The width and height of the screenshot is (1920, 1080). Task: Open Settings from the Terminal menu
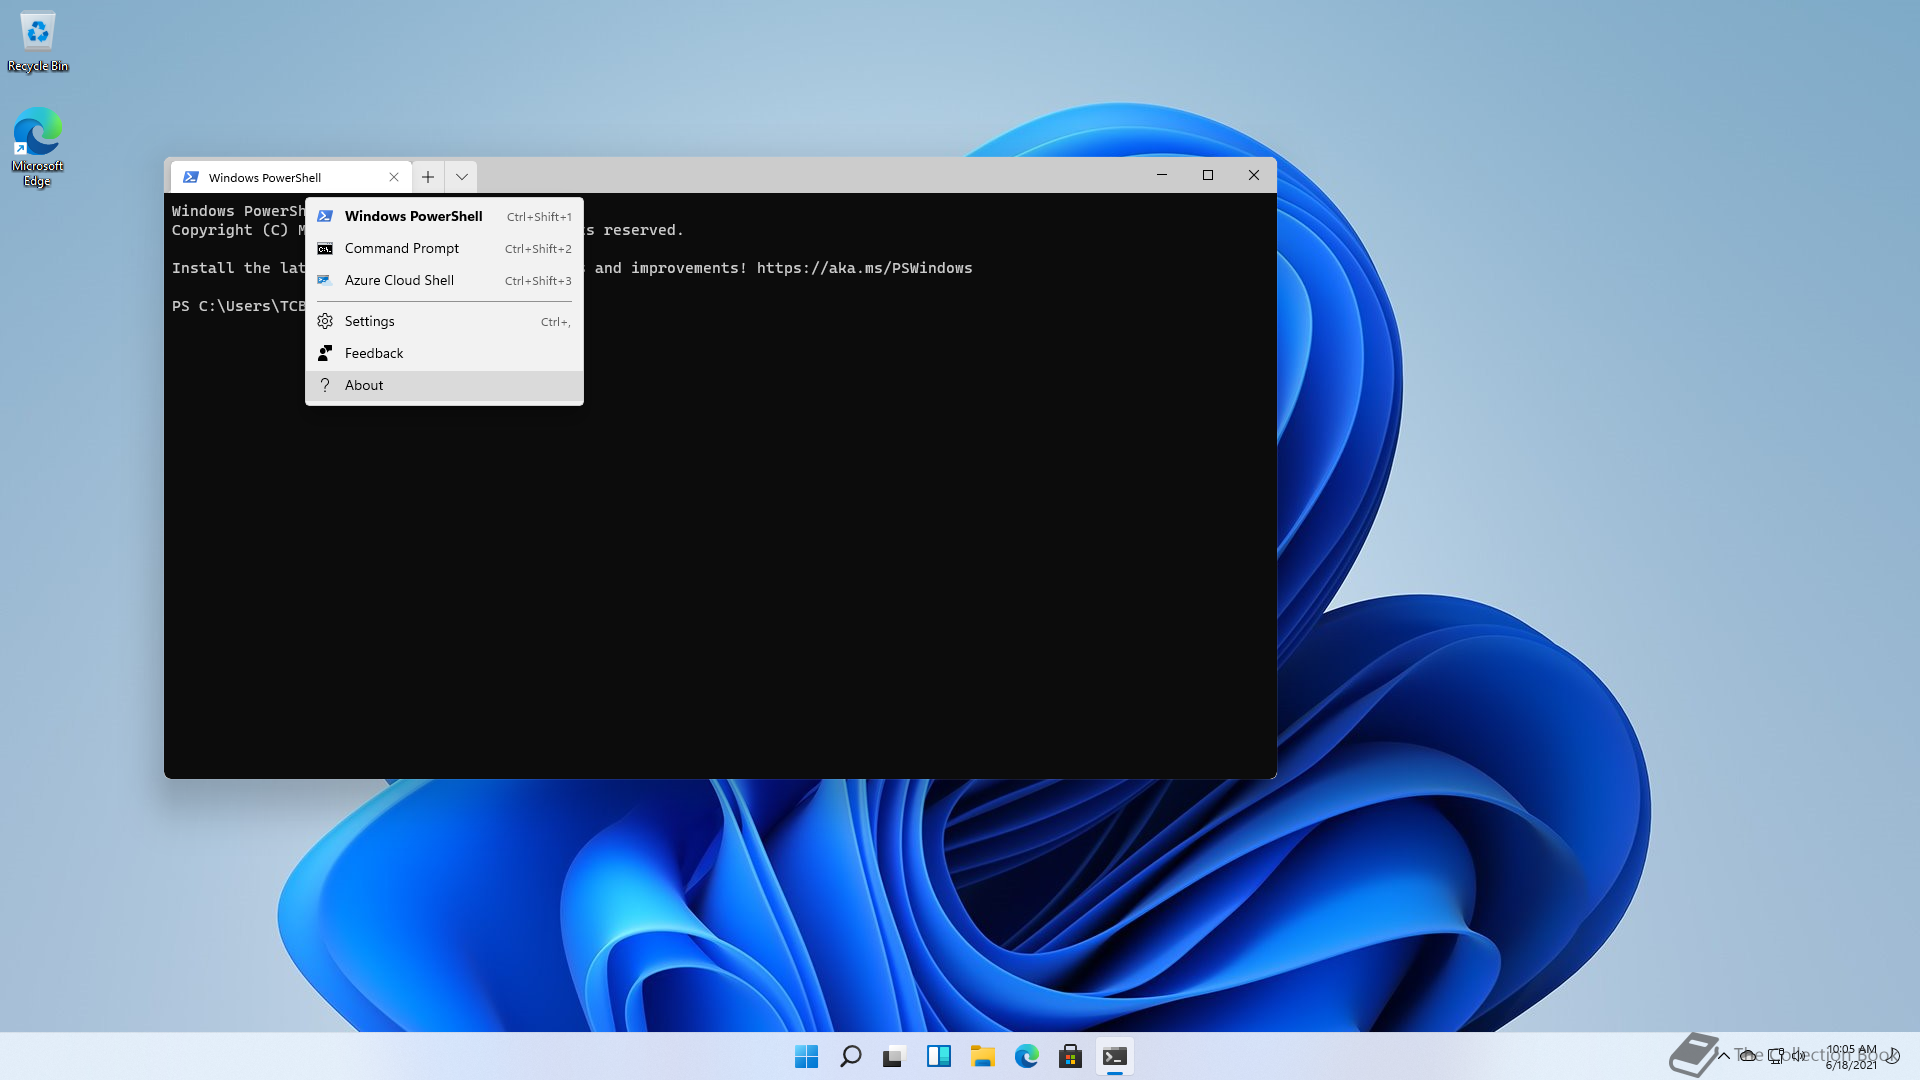click(444, 321)
